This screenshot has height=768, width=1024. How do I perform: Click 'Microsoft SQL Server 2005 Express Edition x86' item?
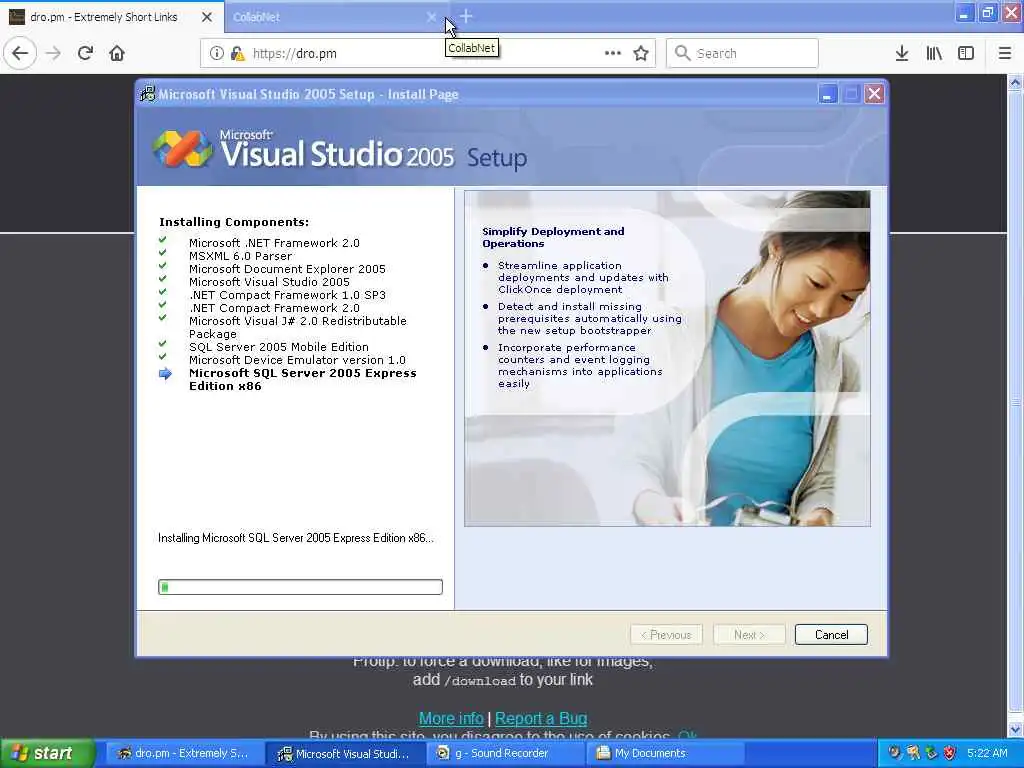click(x=302, y=379)
